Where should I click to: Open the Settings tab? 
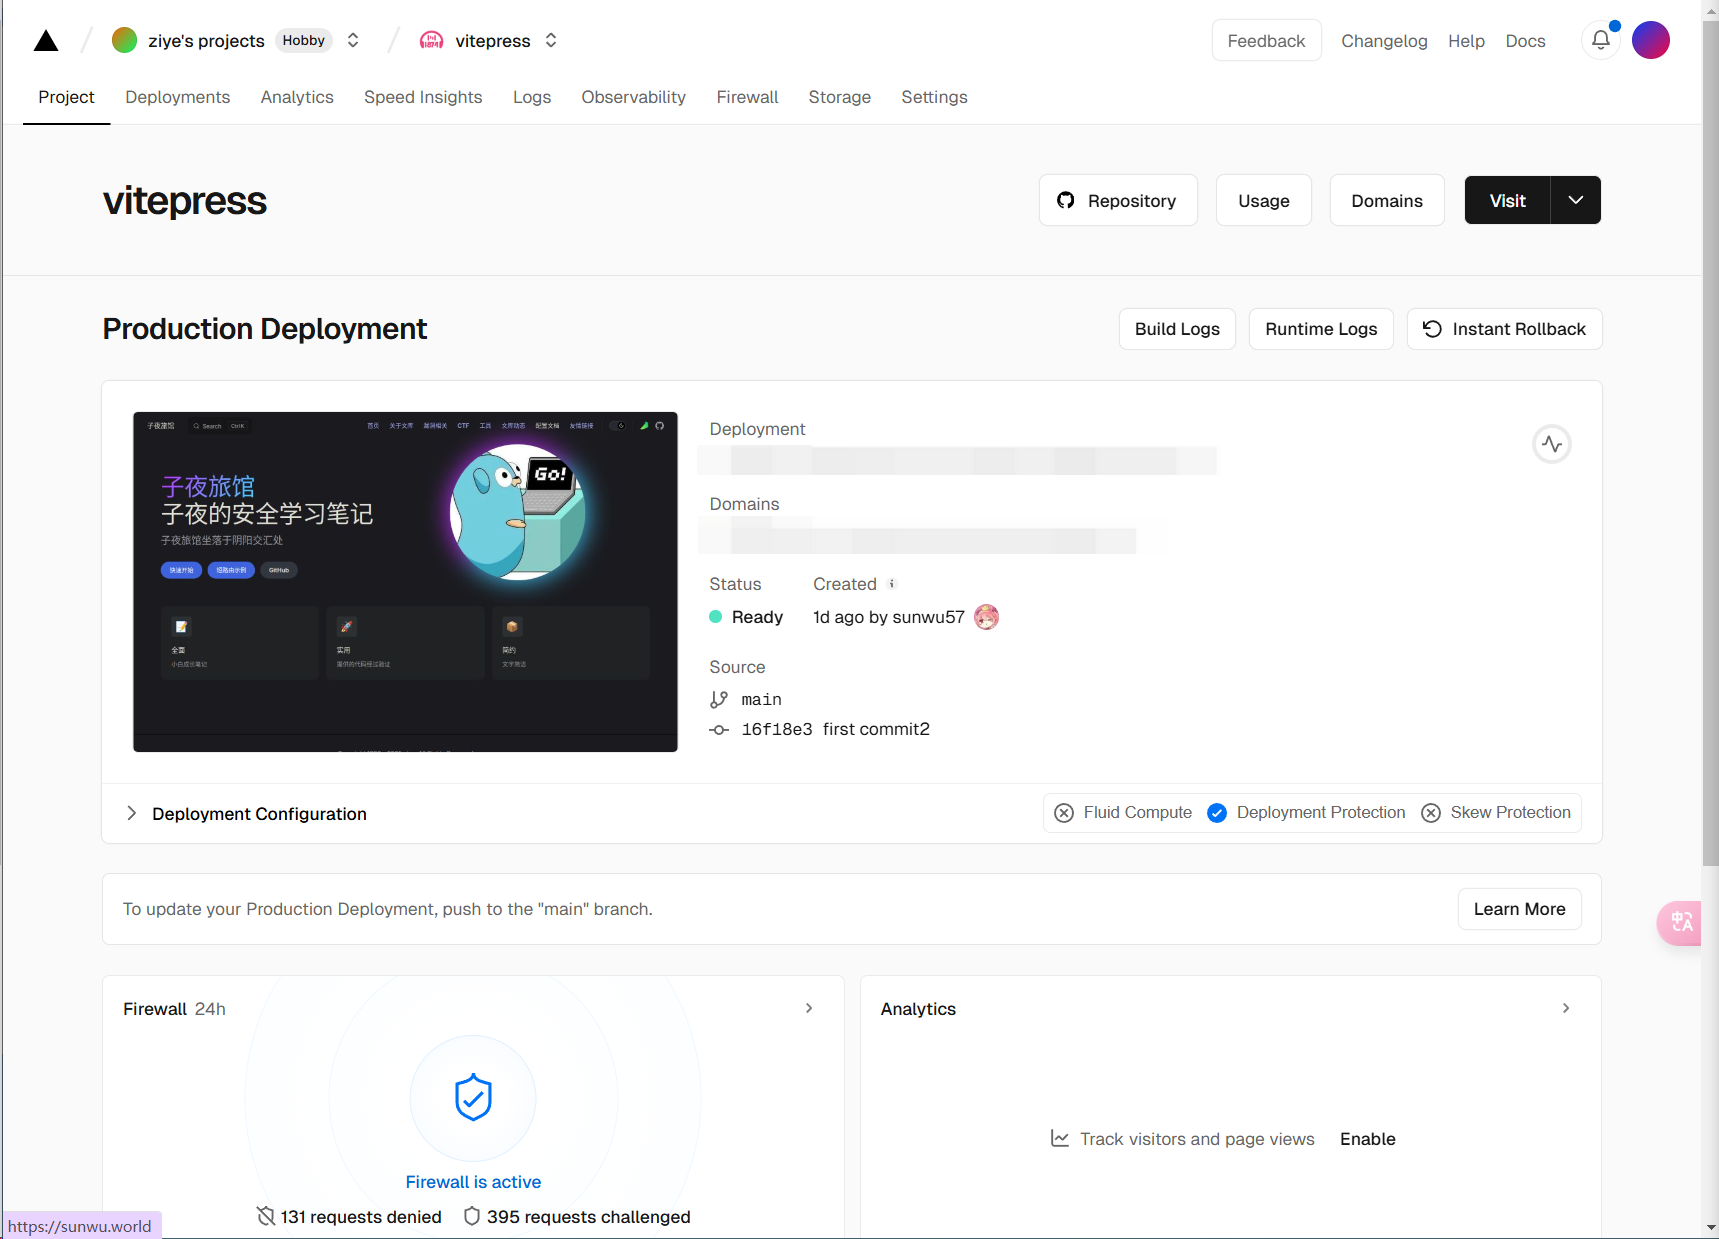tap(934, 97)
